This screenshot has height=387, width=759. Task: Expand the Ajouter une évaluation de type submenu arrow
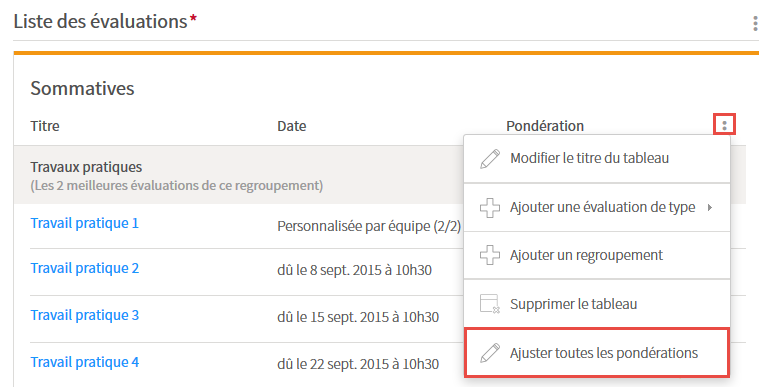tap(710, 207)
